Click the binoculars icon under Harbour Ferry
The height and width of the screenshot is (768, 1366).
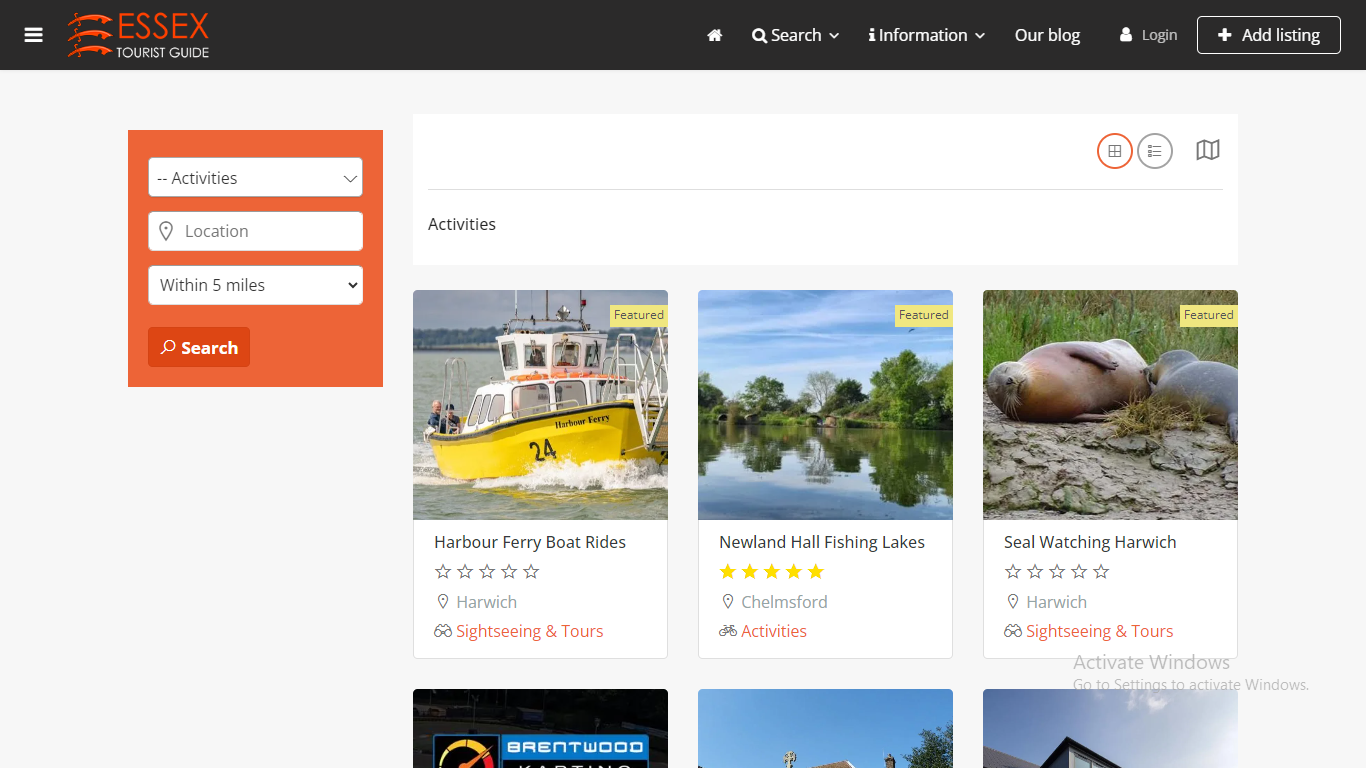click(443, 631)
